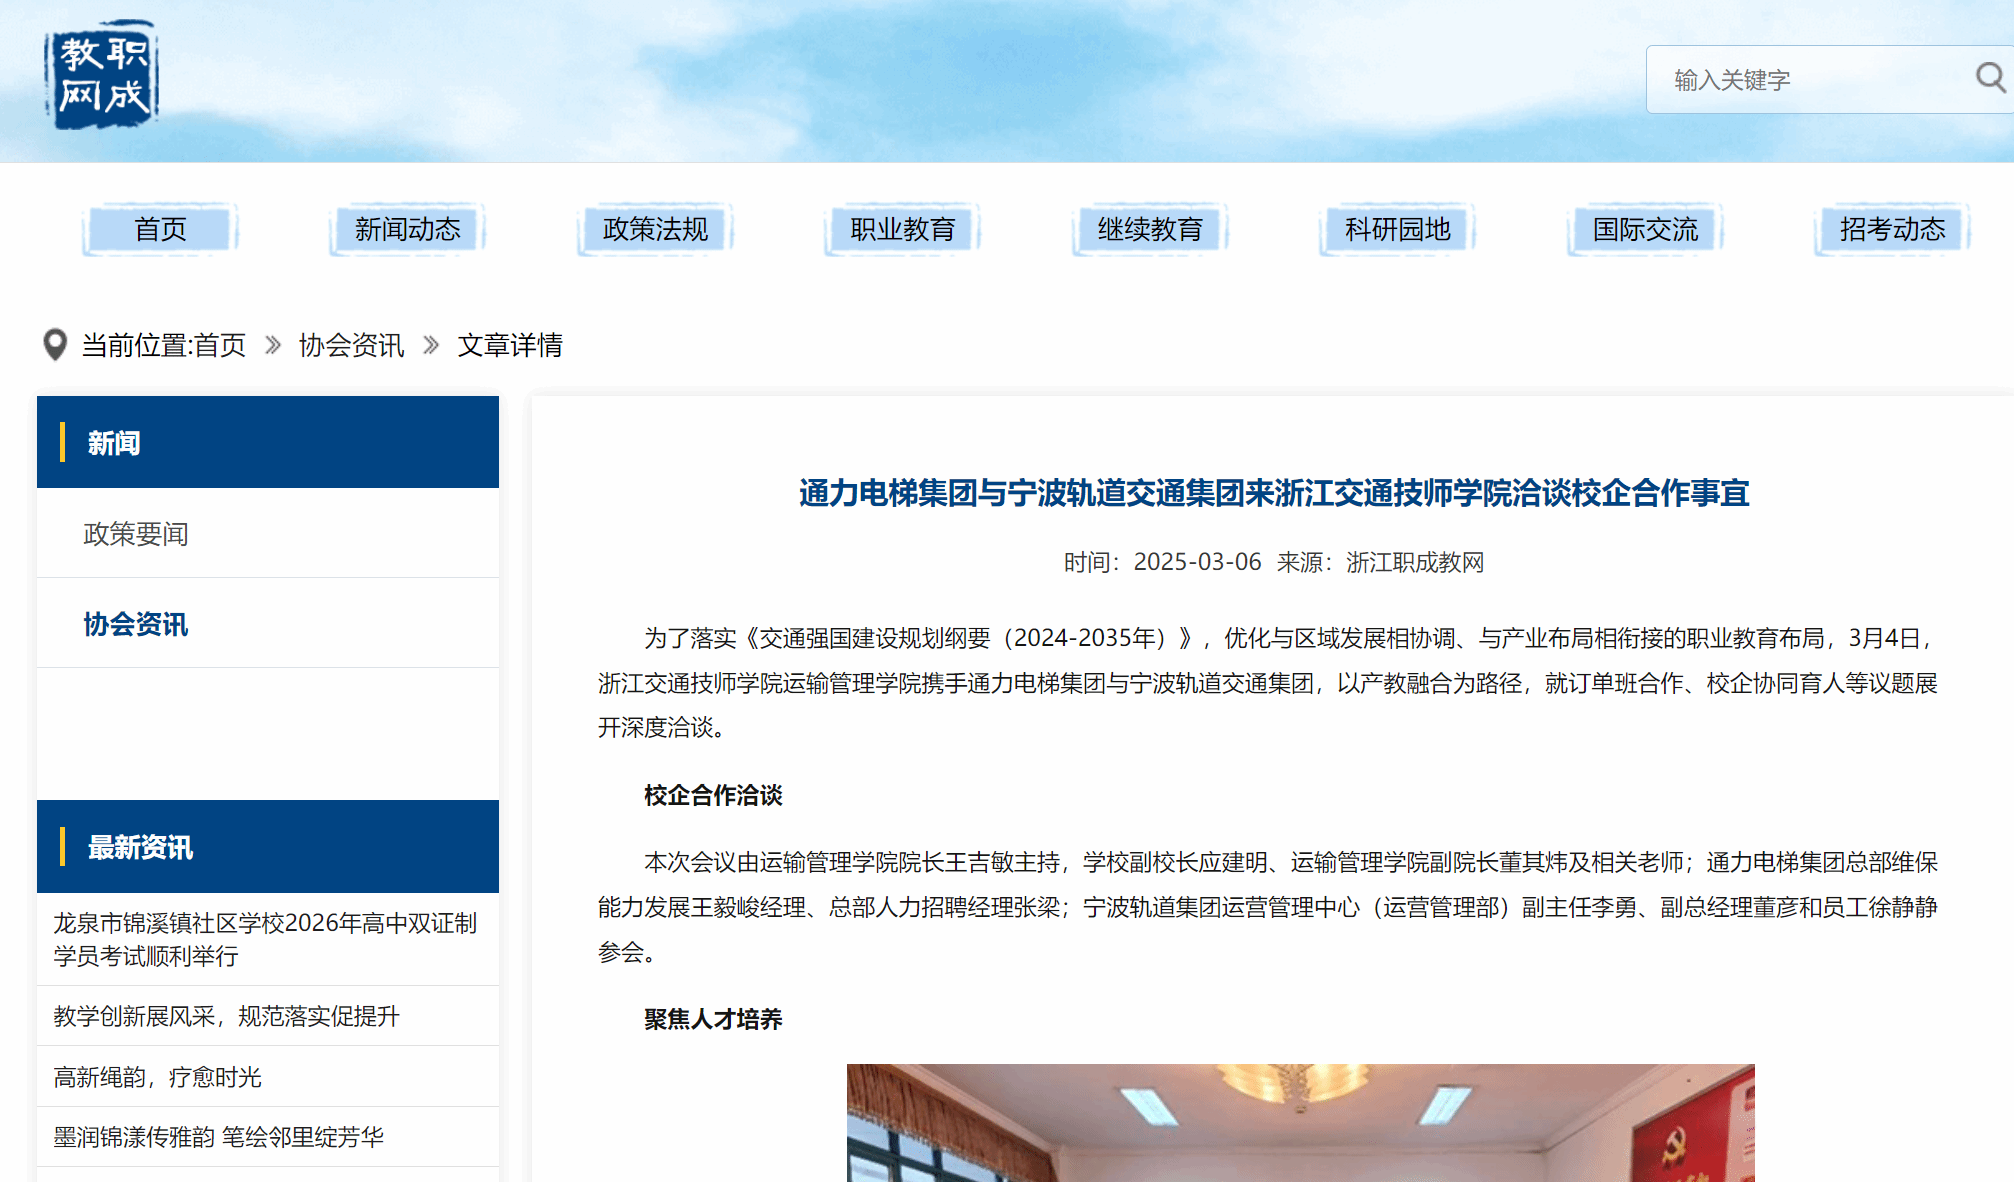
Task: Click the 协会资讯 breadcrumb link
Action: pos(351,345)
